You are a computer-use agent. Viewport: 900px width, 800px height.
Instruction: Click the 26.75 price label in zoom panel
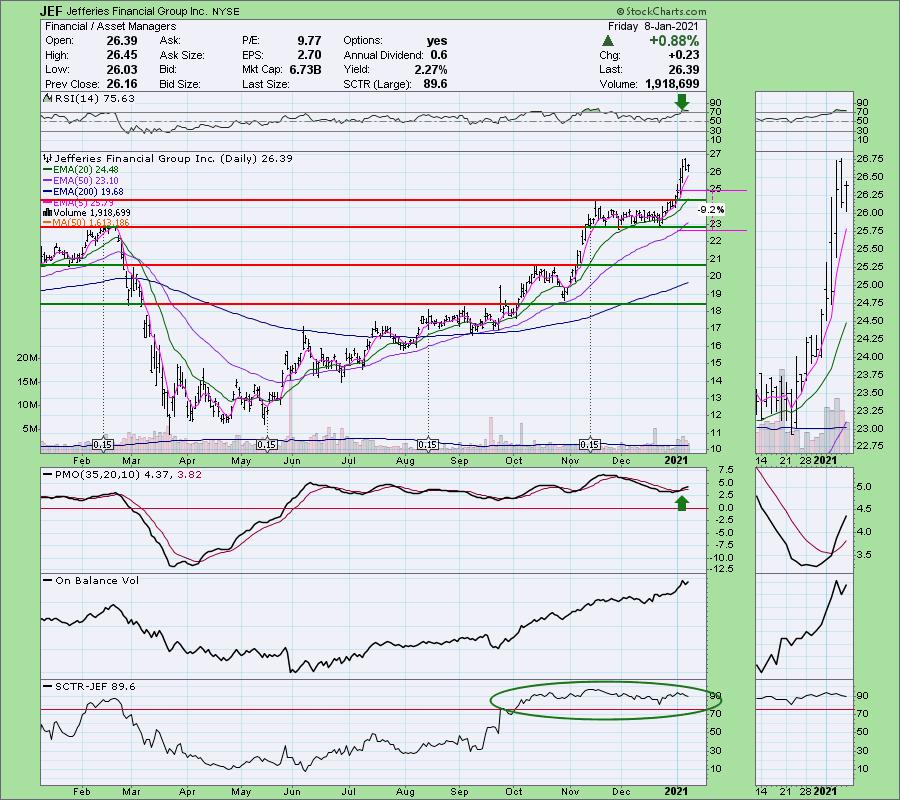coord(870,158)
